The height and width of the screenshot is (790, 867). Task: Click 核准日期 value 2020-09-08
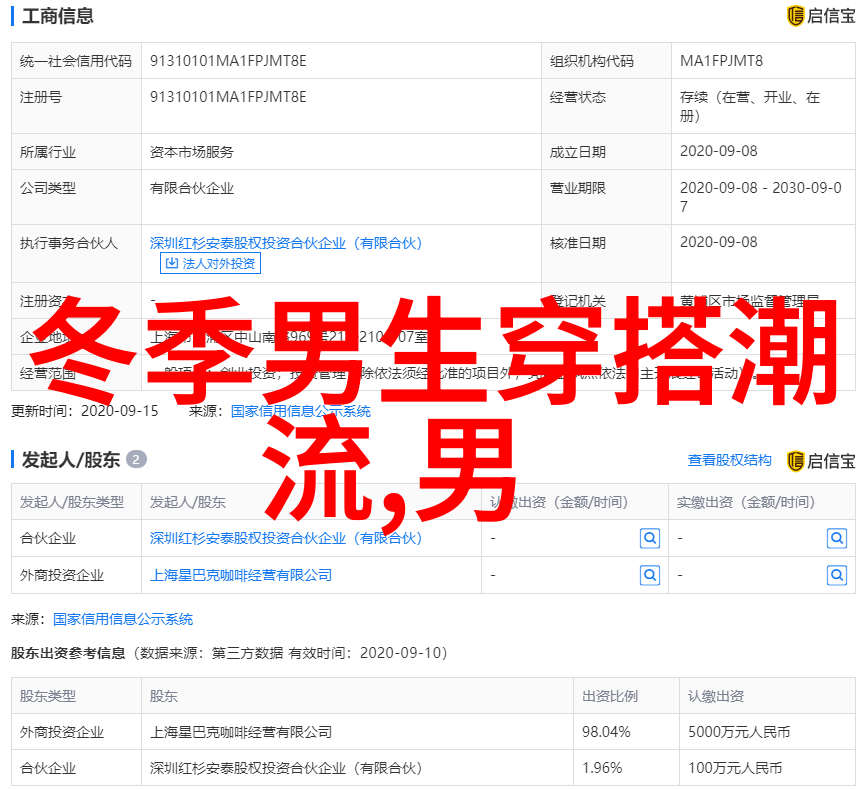point(718,242)
